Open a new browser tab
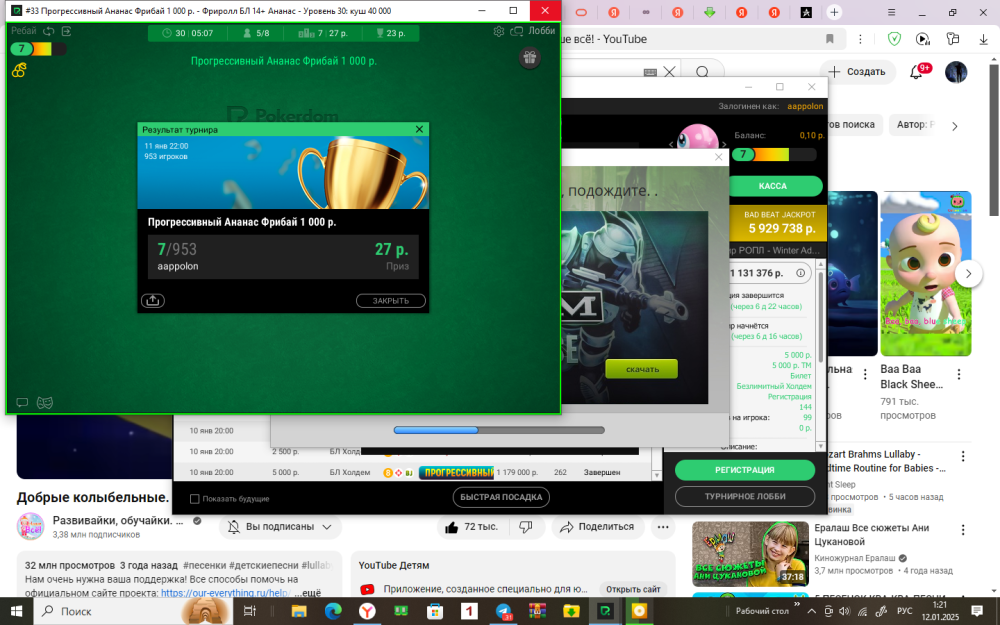This screenshot has height=625, width=1000. point(834,12)
